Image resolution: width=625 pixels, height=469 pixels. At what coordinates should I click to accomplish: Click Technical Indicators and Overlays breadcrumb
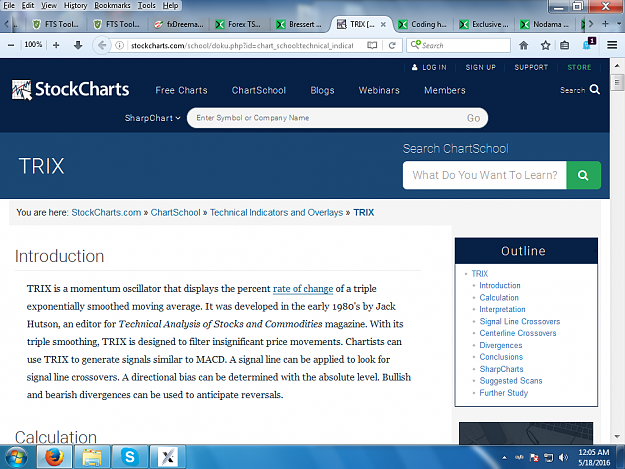(276, 213)
